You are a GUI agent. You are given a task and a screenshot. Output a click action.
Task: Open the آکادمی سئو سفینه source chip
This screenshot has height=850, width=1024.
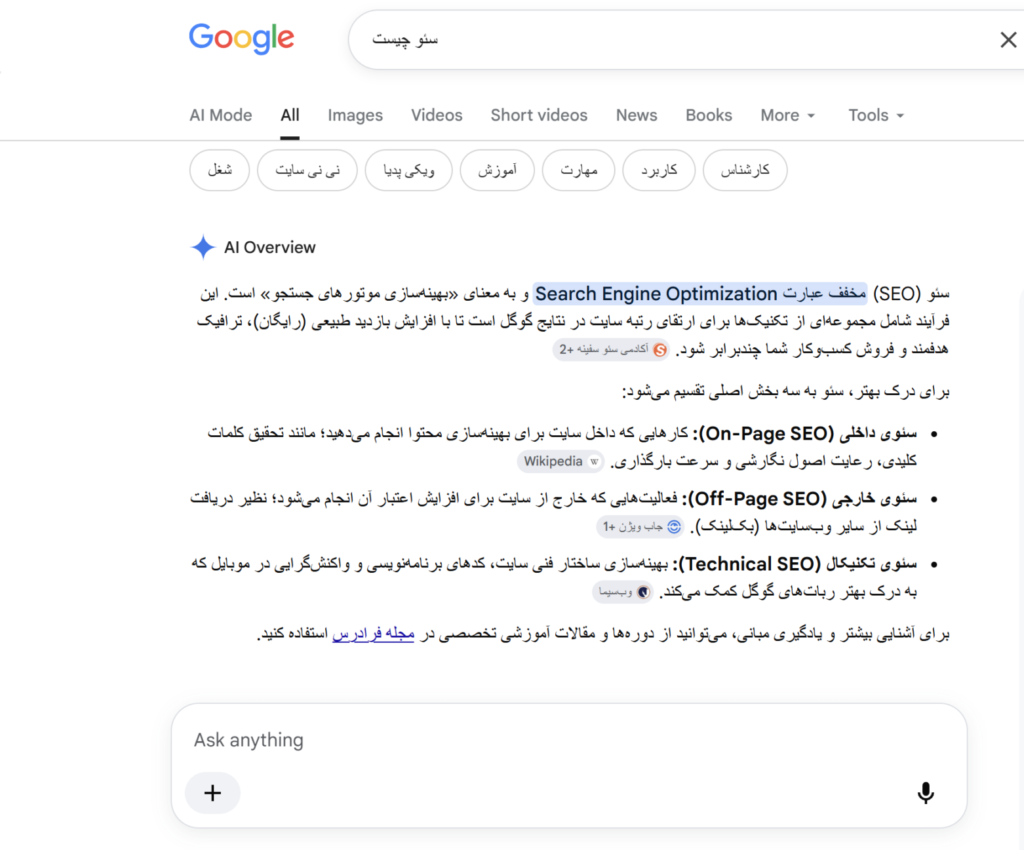click(612, 350)
